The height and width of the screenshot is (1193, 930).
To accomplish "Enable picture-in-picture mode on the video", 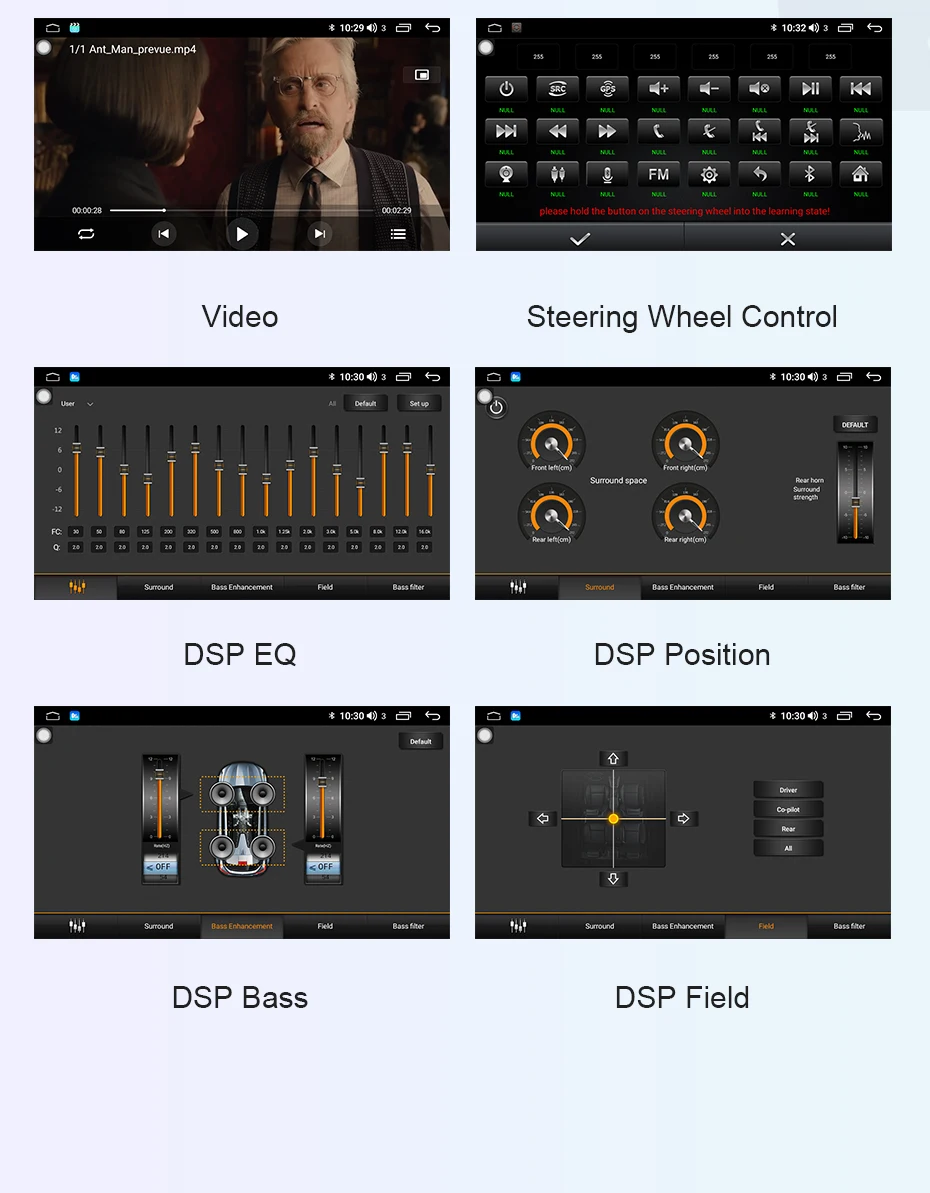I will tap(422, 75).
